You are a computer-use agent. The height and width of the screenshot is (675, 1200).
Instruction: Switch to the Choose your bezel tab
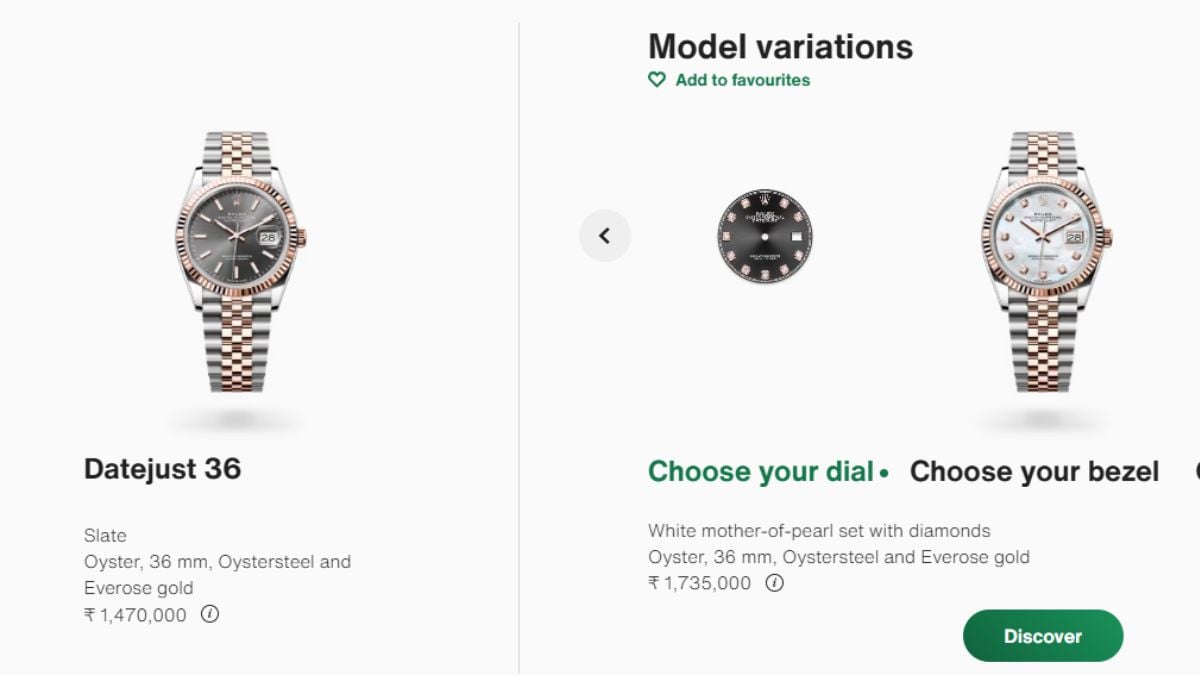pyautogui.click(x=1036, y=471)
